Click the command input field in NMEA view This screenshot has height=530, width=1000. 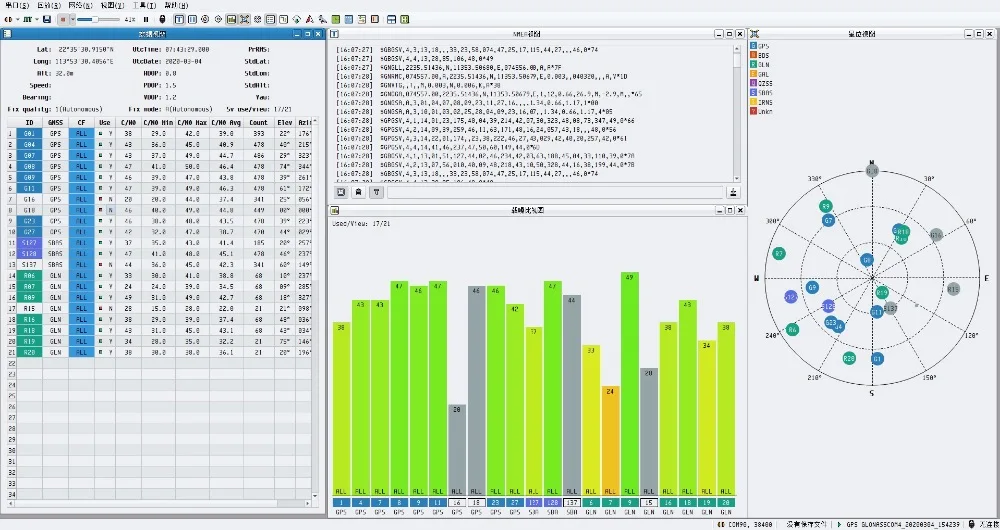coord(555,192)
